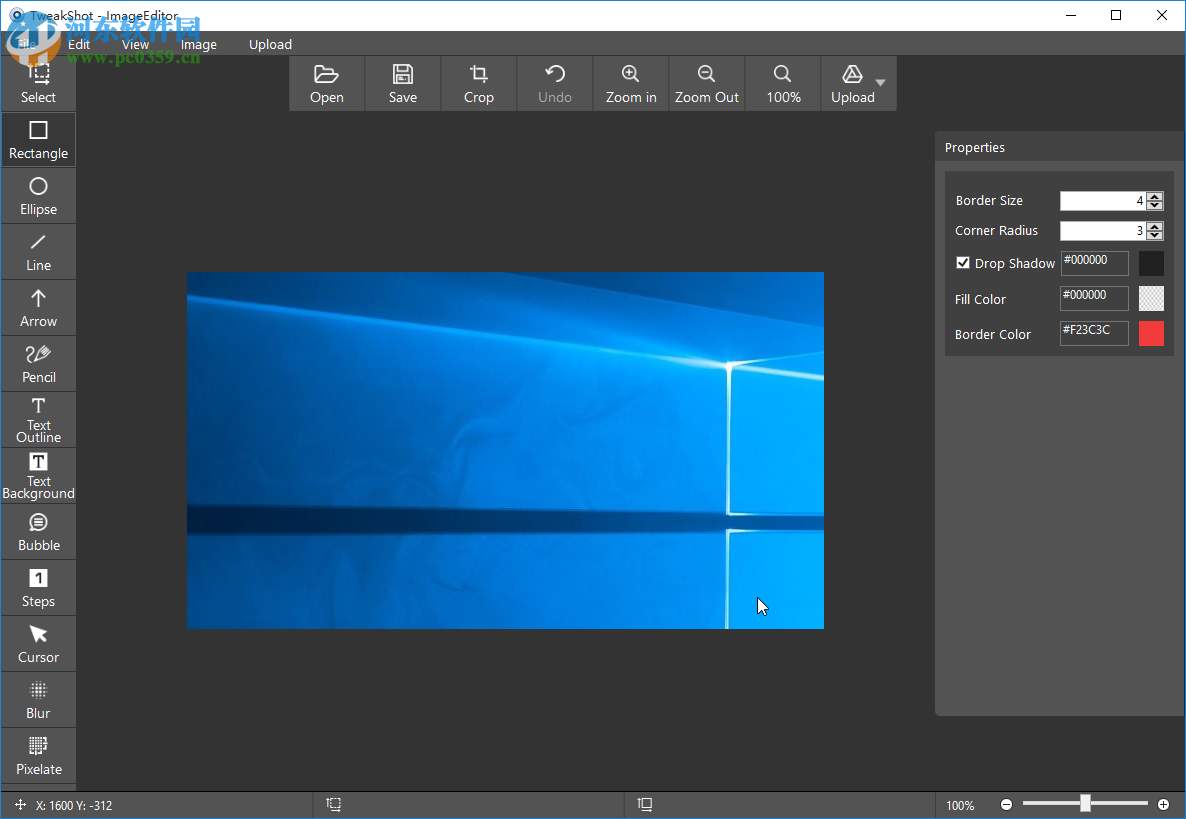Screen dimensions: 1186x819
Task: Choose the Text Outline tool
Action: click(38, 419)
